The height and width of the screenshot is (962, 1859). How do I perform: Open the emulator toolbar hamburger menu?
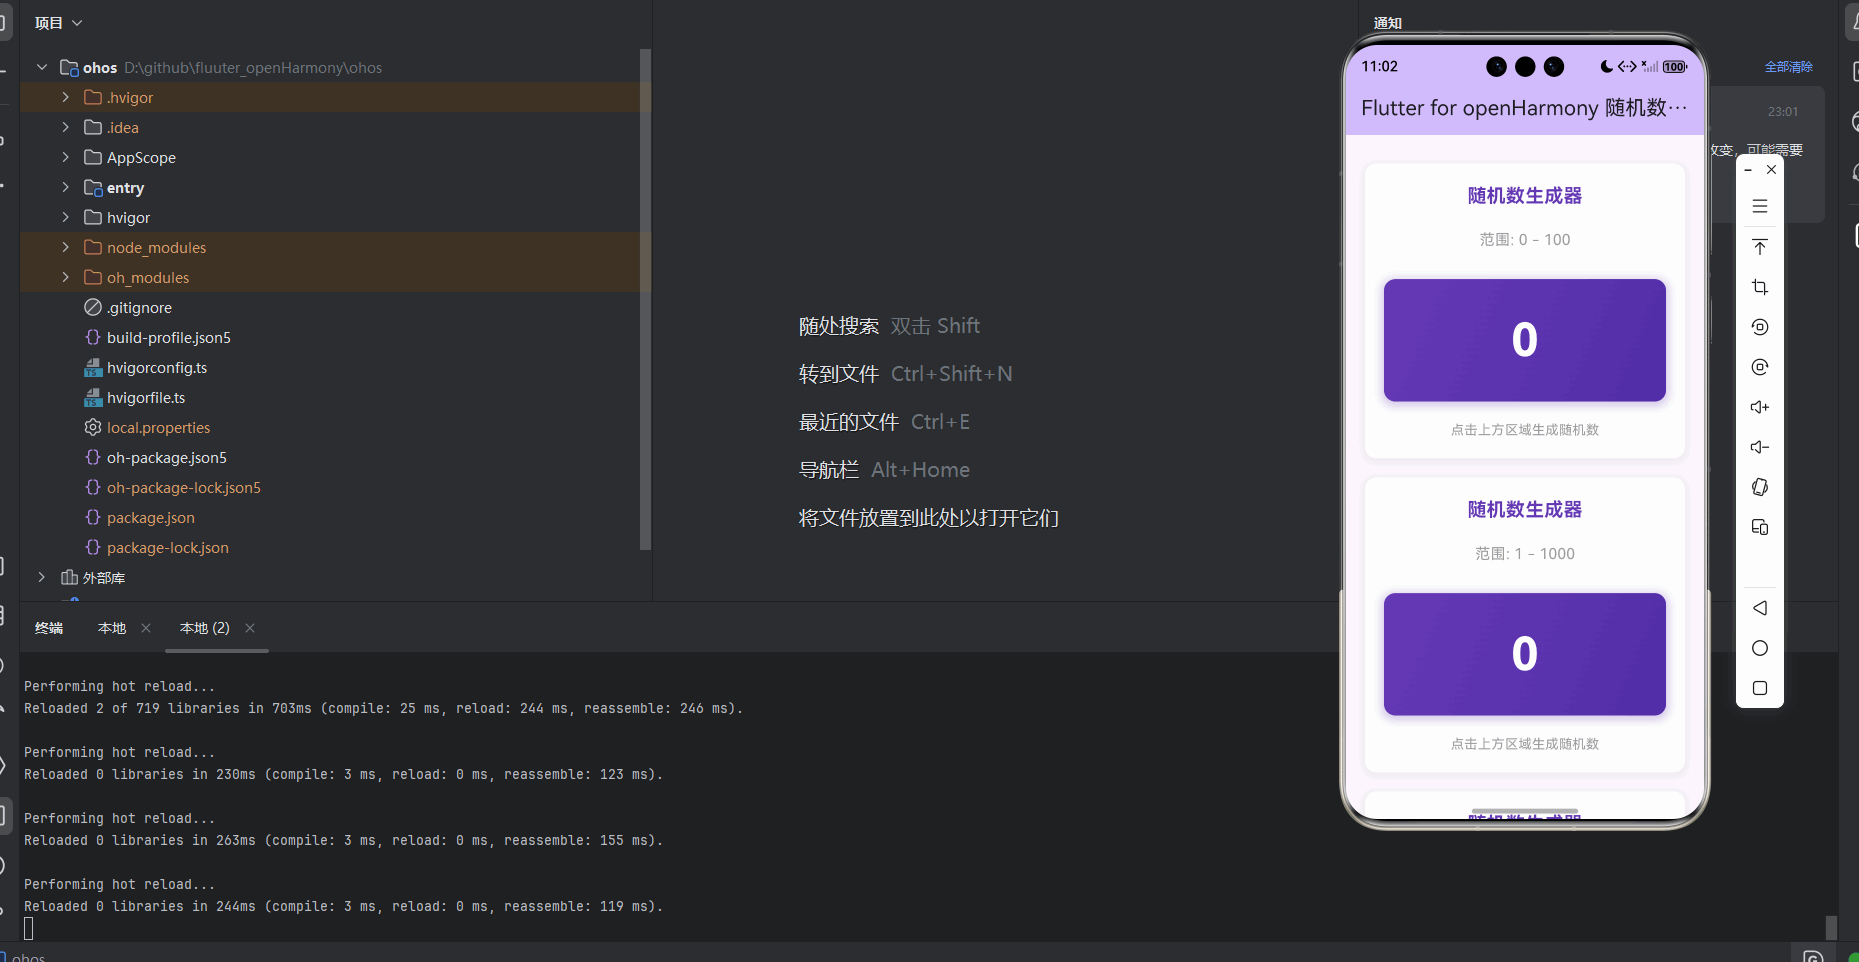1760,207
